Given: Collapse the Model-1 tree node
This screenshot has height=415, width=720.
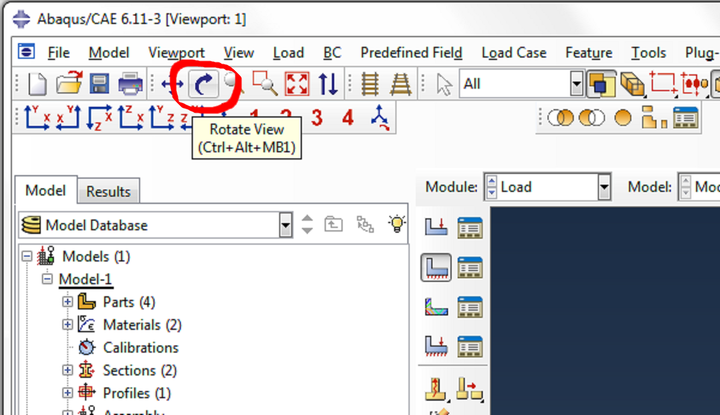Looking at the screenshot, I should [47, 279].
